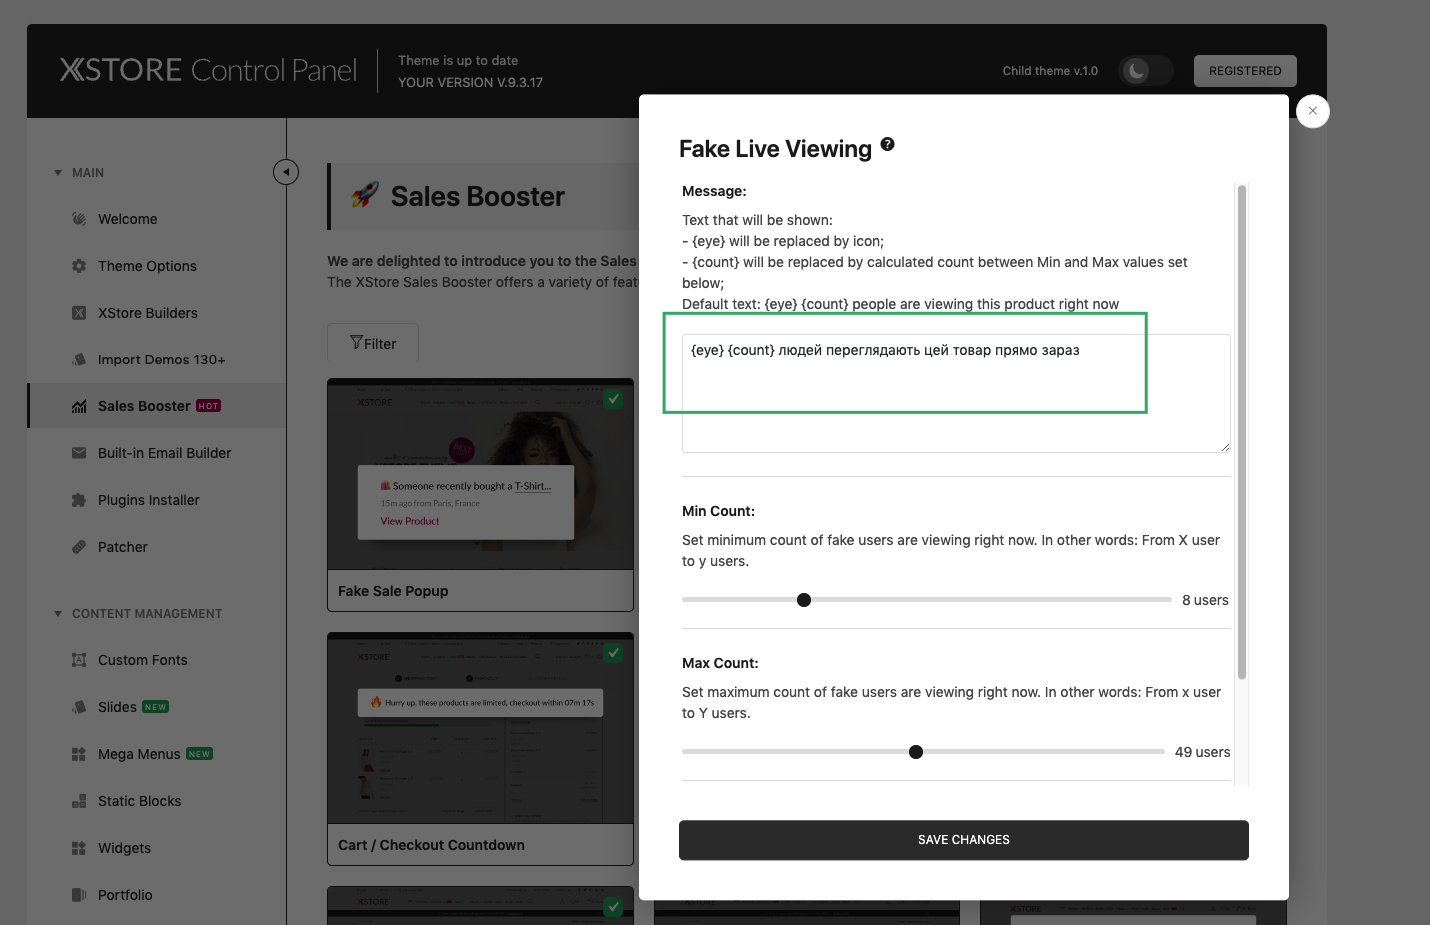Click the Built-in Email Builder envelope icon

click(79, 453)
